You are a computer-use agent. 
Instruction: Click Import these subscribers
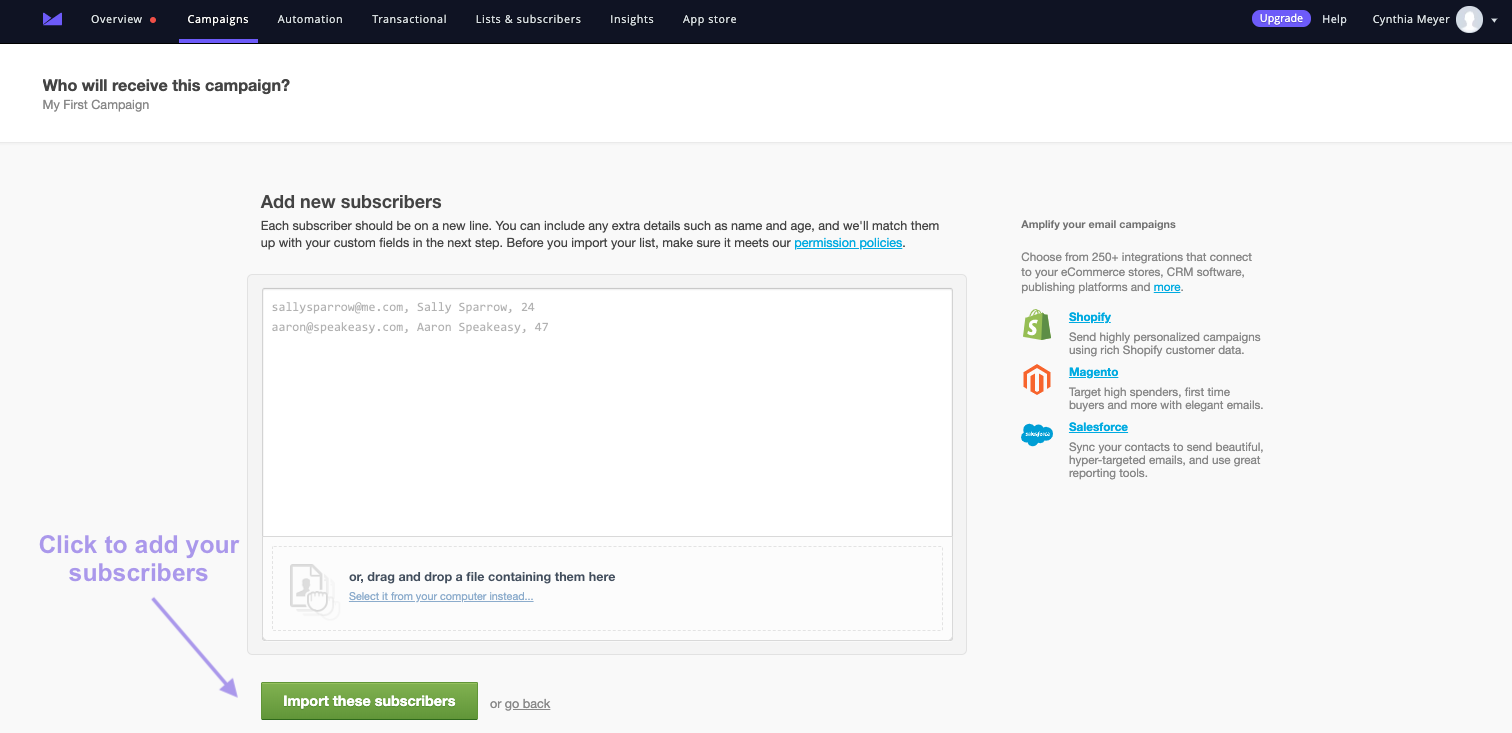click(x=369, y=700)
